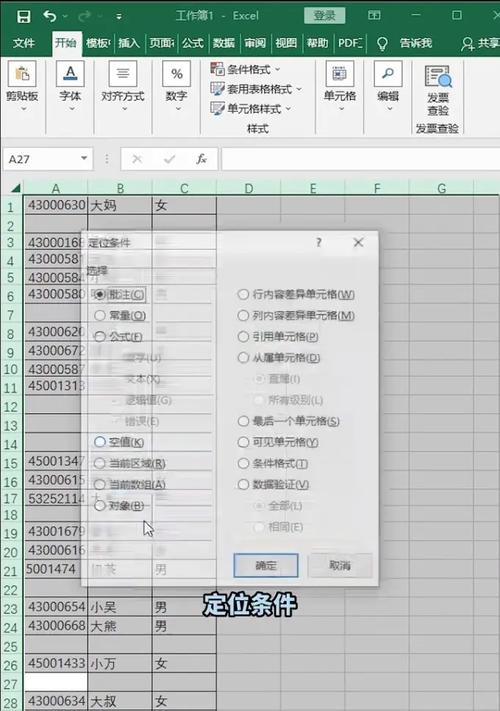This screenshot has width=500, height=711.
Task: Click cell containing 大叔
Action: (120, 701)
